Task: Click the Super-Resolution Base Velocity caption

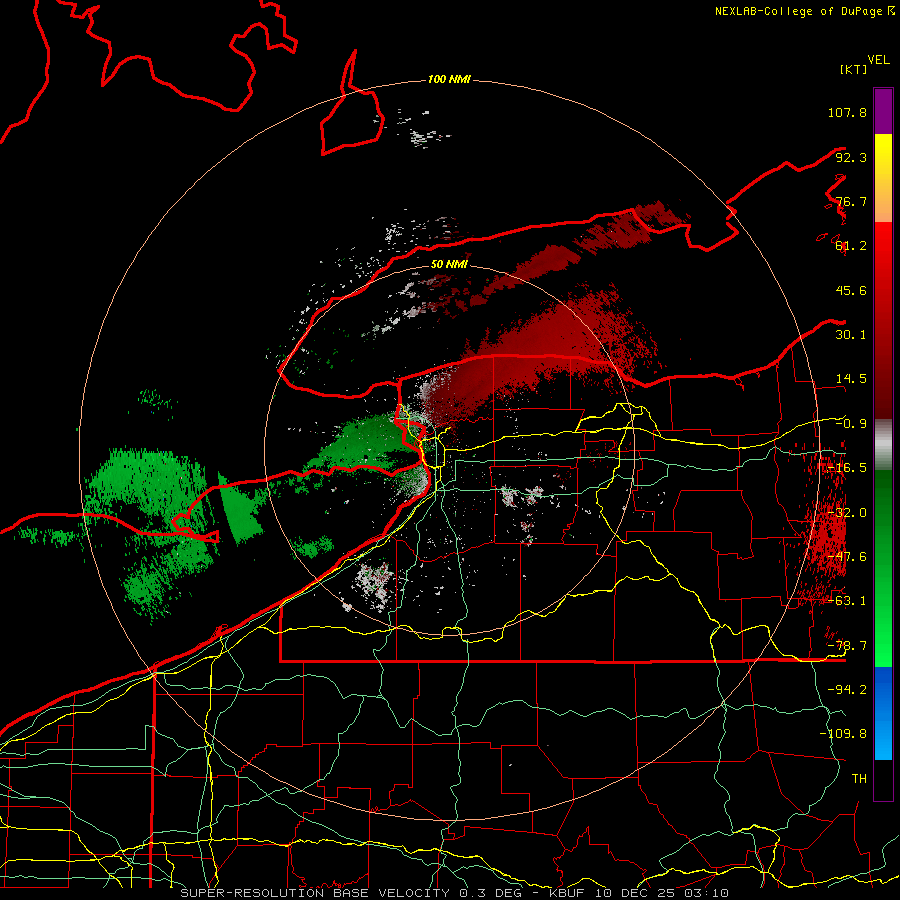Action: (x=455, y=893)
